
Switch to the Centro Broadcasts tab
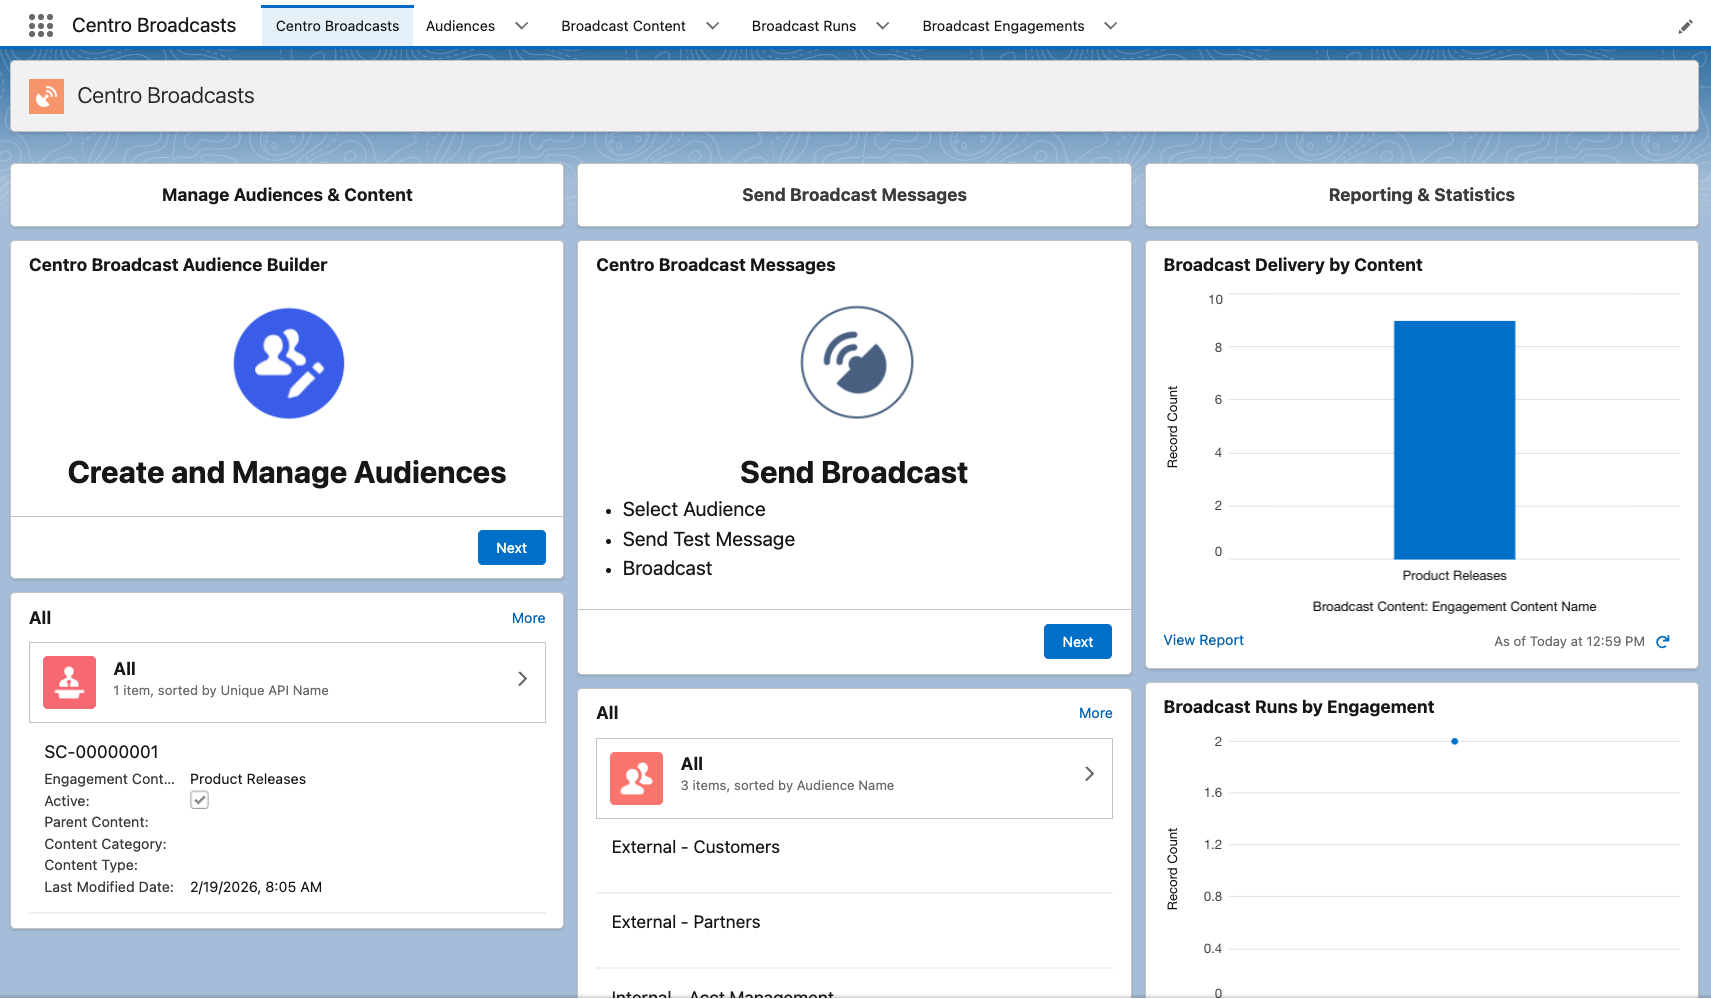point(337,26)
